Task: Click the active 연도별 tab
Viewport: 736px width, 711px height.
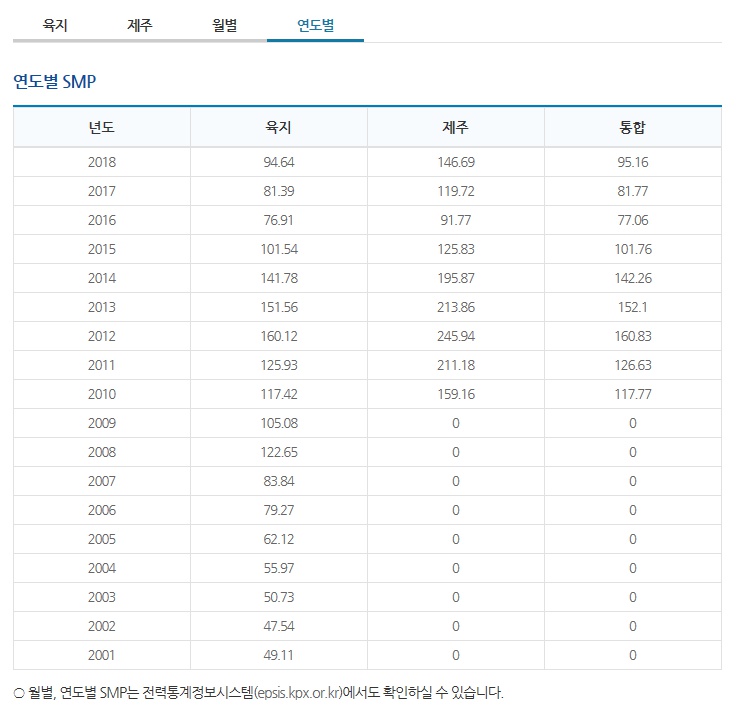Action: (315, 25)
